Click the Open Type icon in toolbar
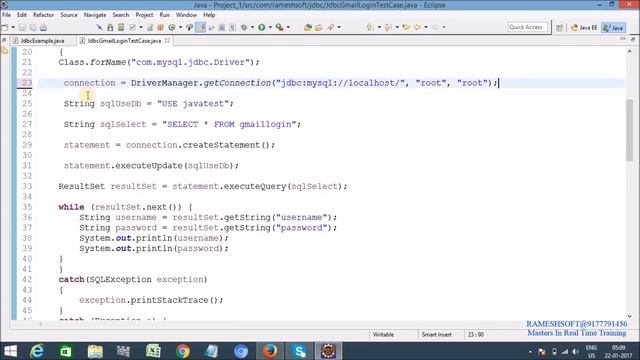 tap(308, 27)
